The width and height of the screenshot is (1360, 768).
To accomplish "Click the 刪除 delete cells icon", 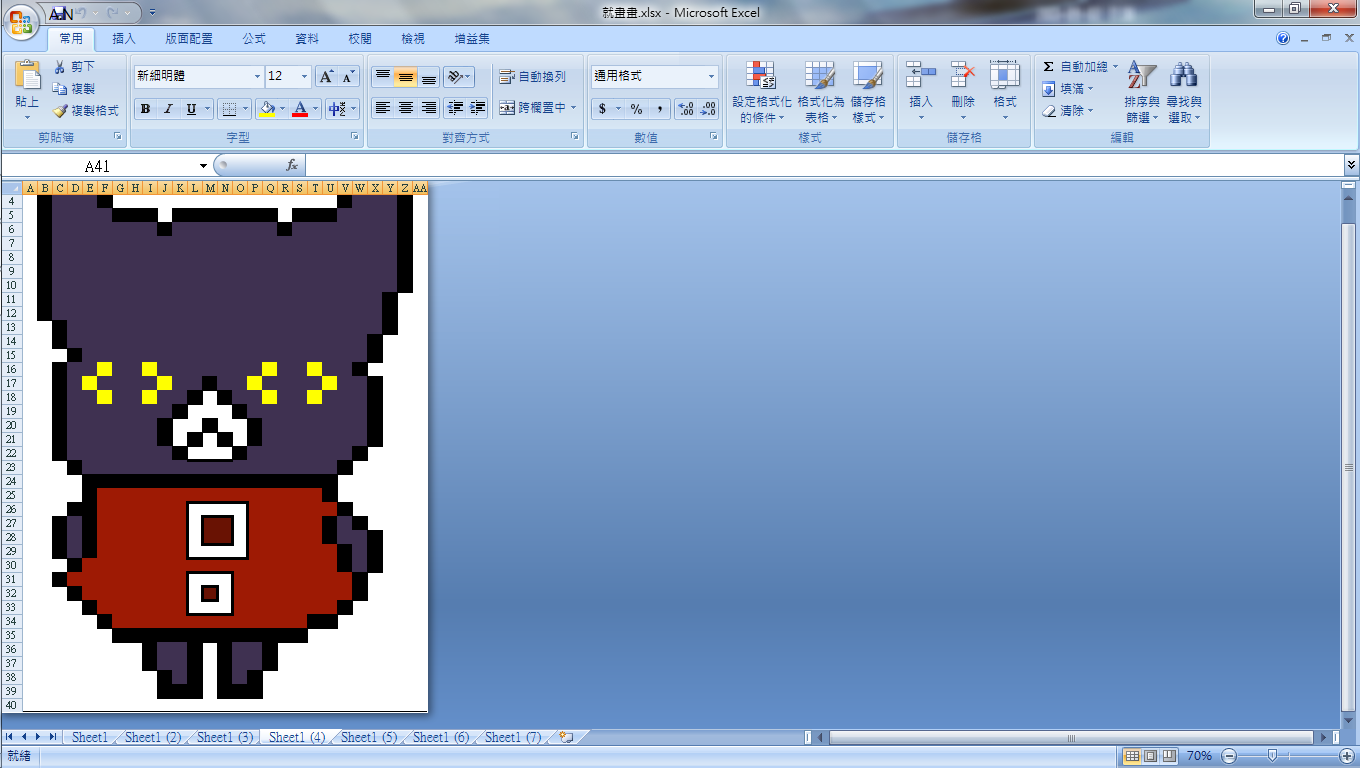I will [963, 76].
